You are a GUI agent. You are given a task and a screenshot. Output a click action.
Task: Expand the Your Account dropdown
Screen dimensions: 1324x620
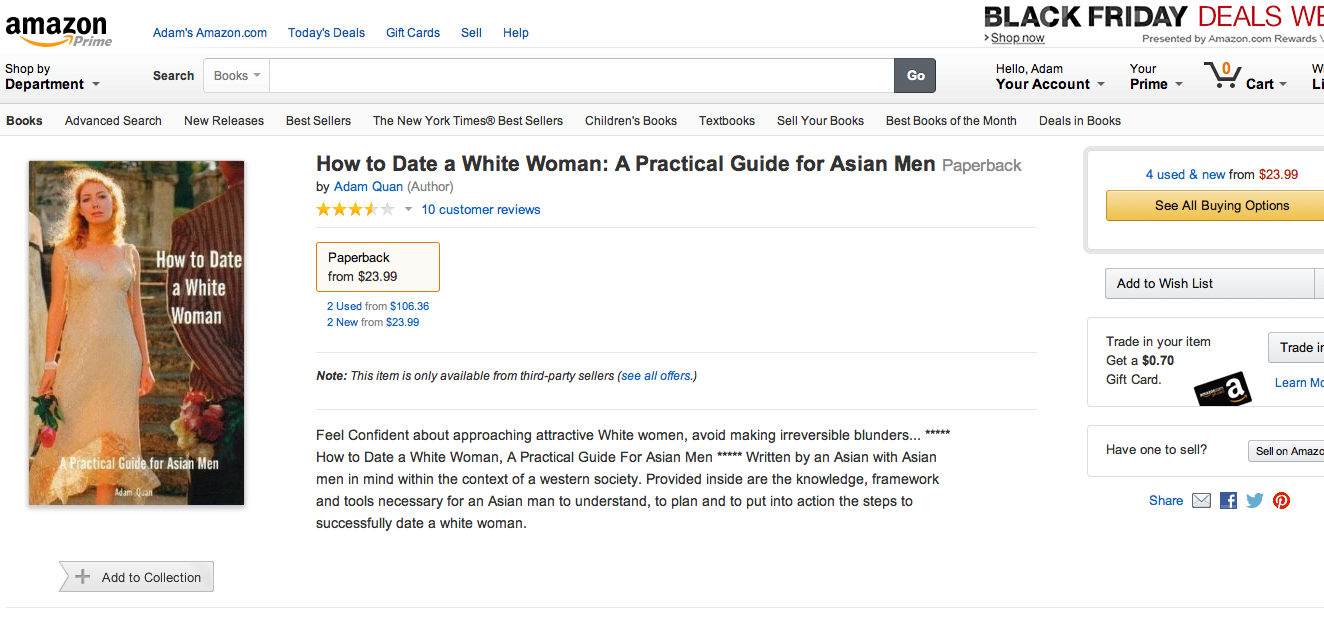click(1050, 77)
